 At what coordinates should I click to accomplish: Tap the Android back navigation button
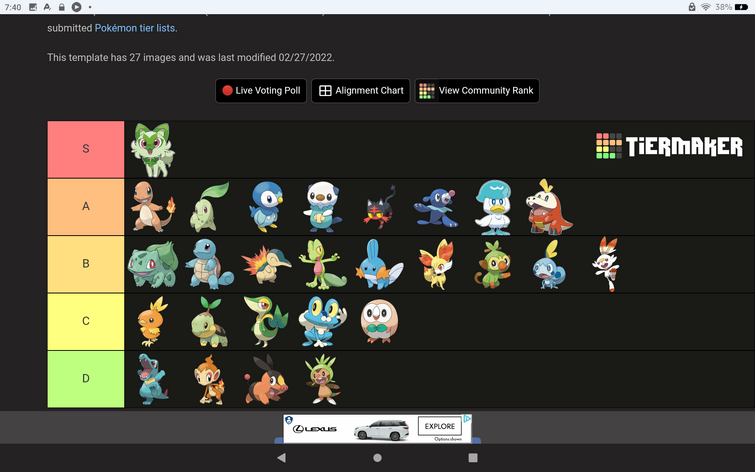282,458
